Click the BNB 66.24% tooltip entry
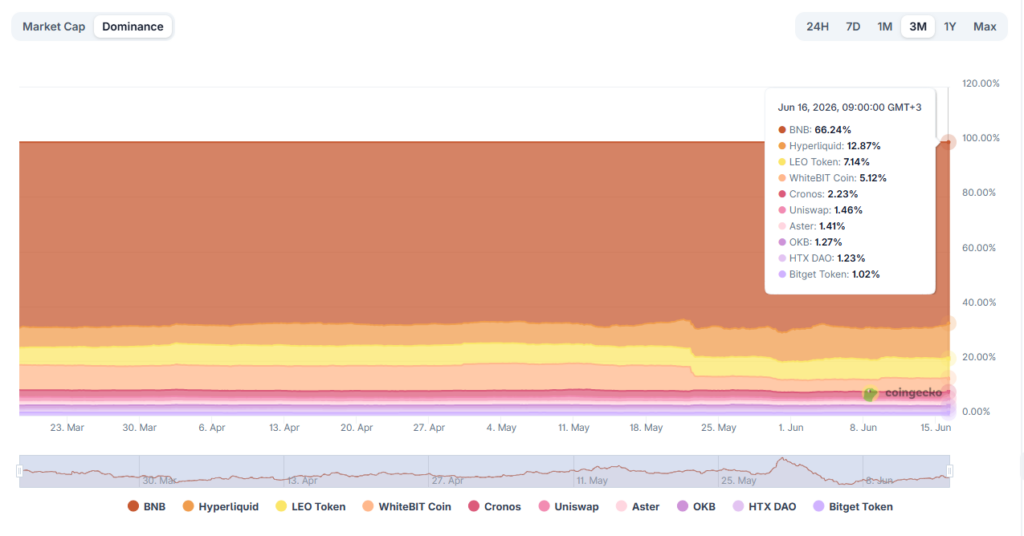The width and height of the screenshot is (1024, 536). (x=814, y=130)
